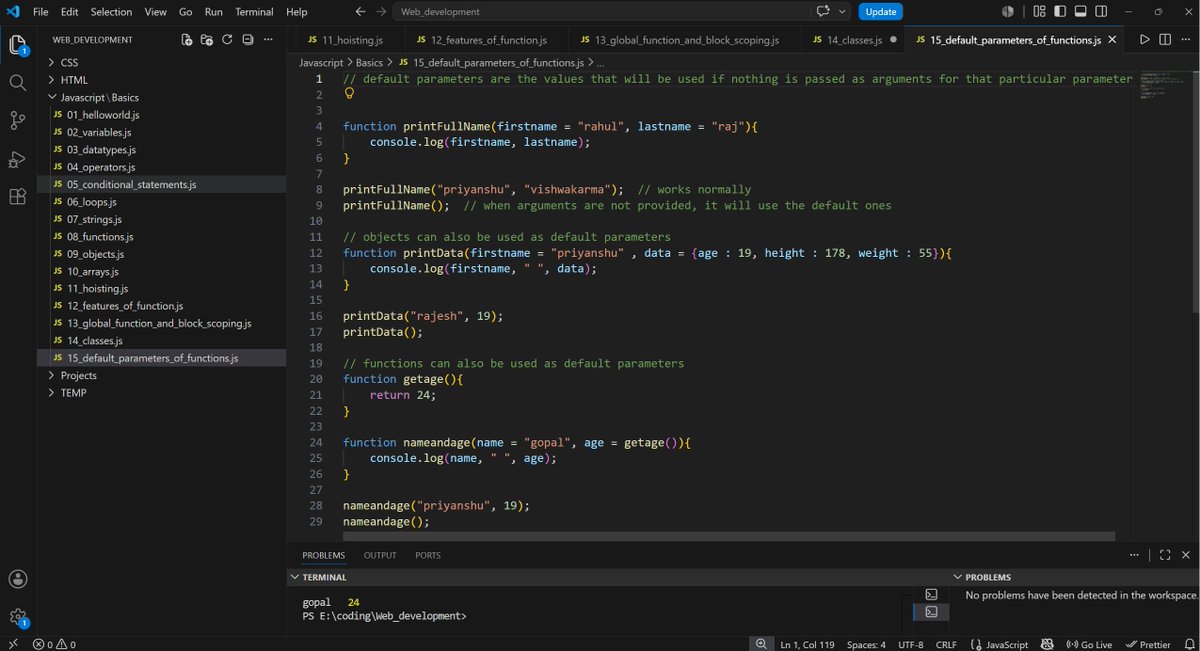
Task: Click Ln 1, Col 119 cursor position
Action: [805, 644]
